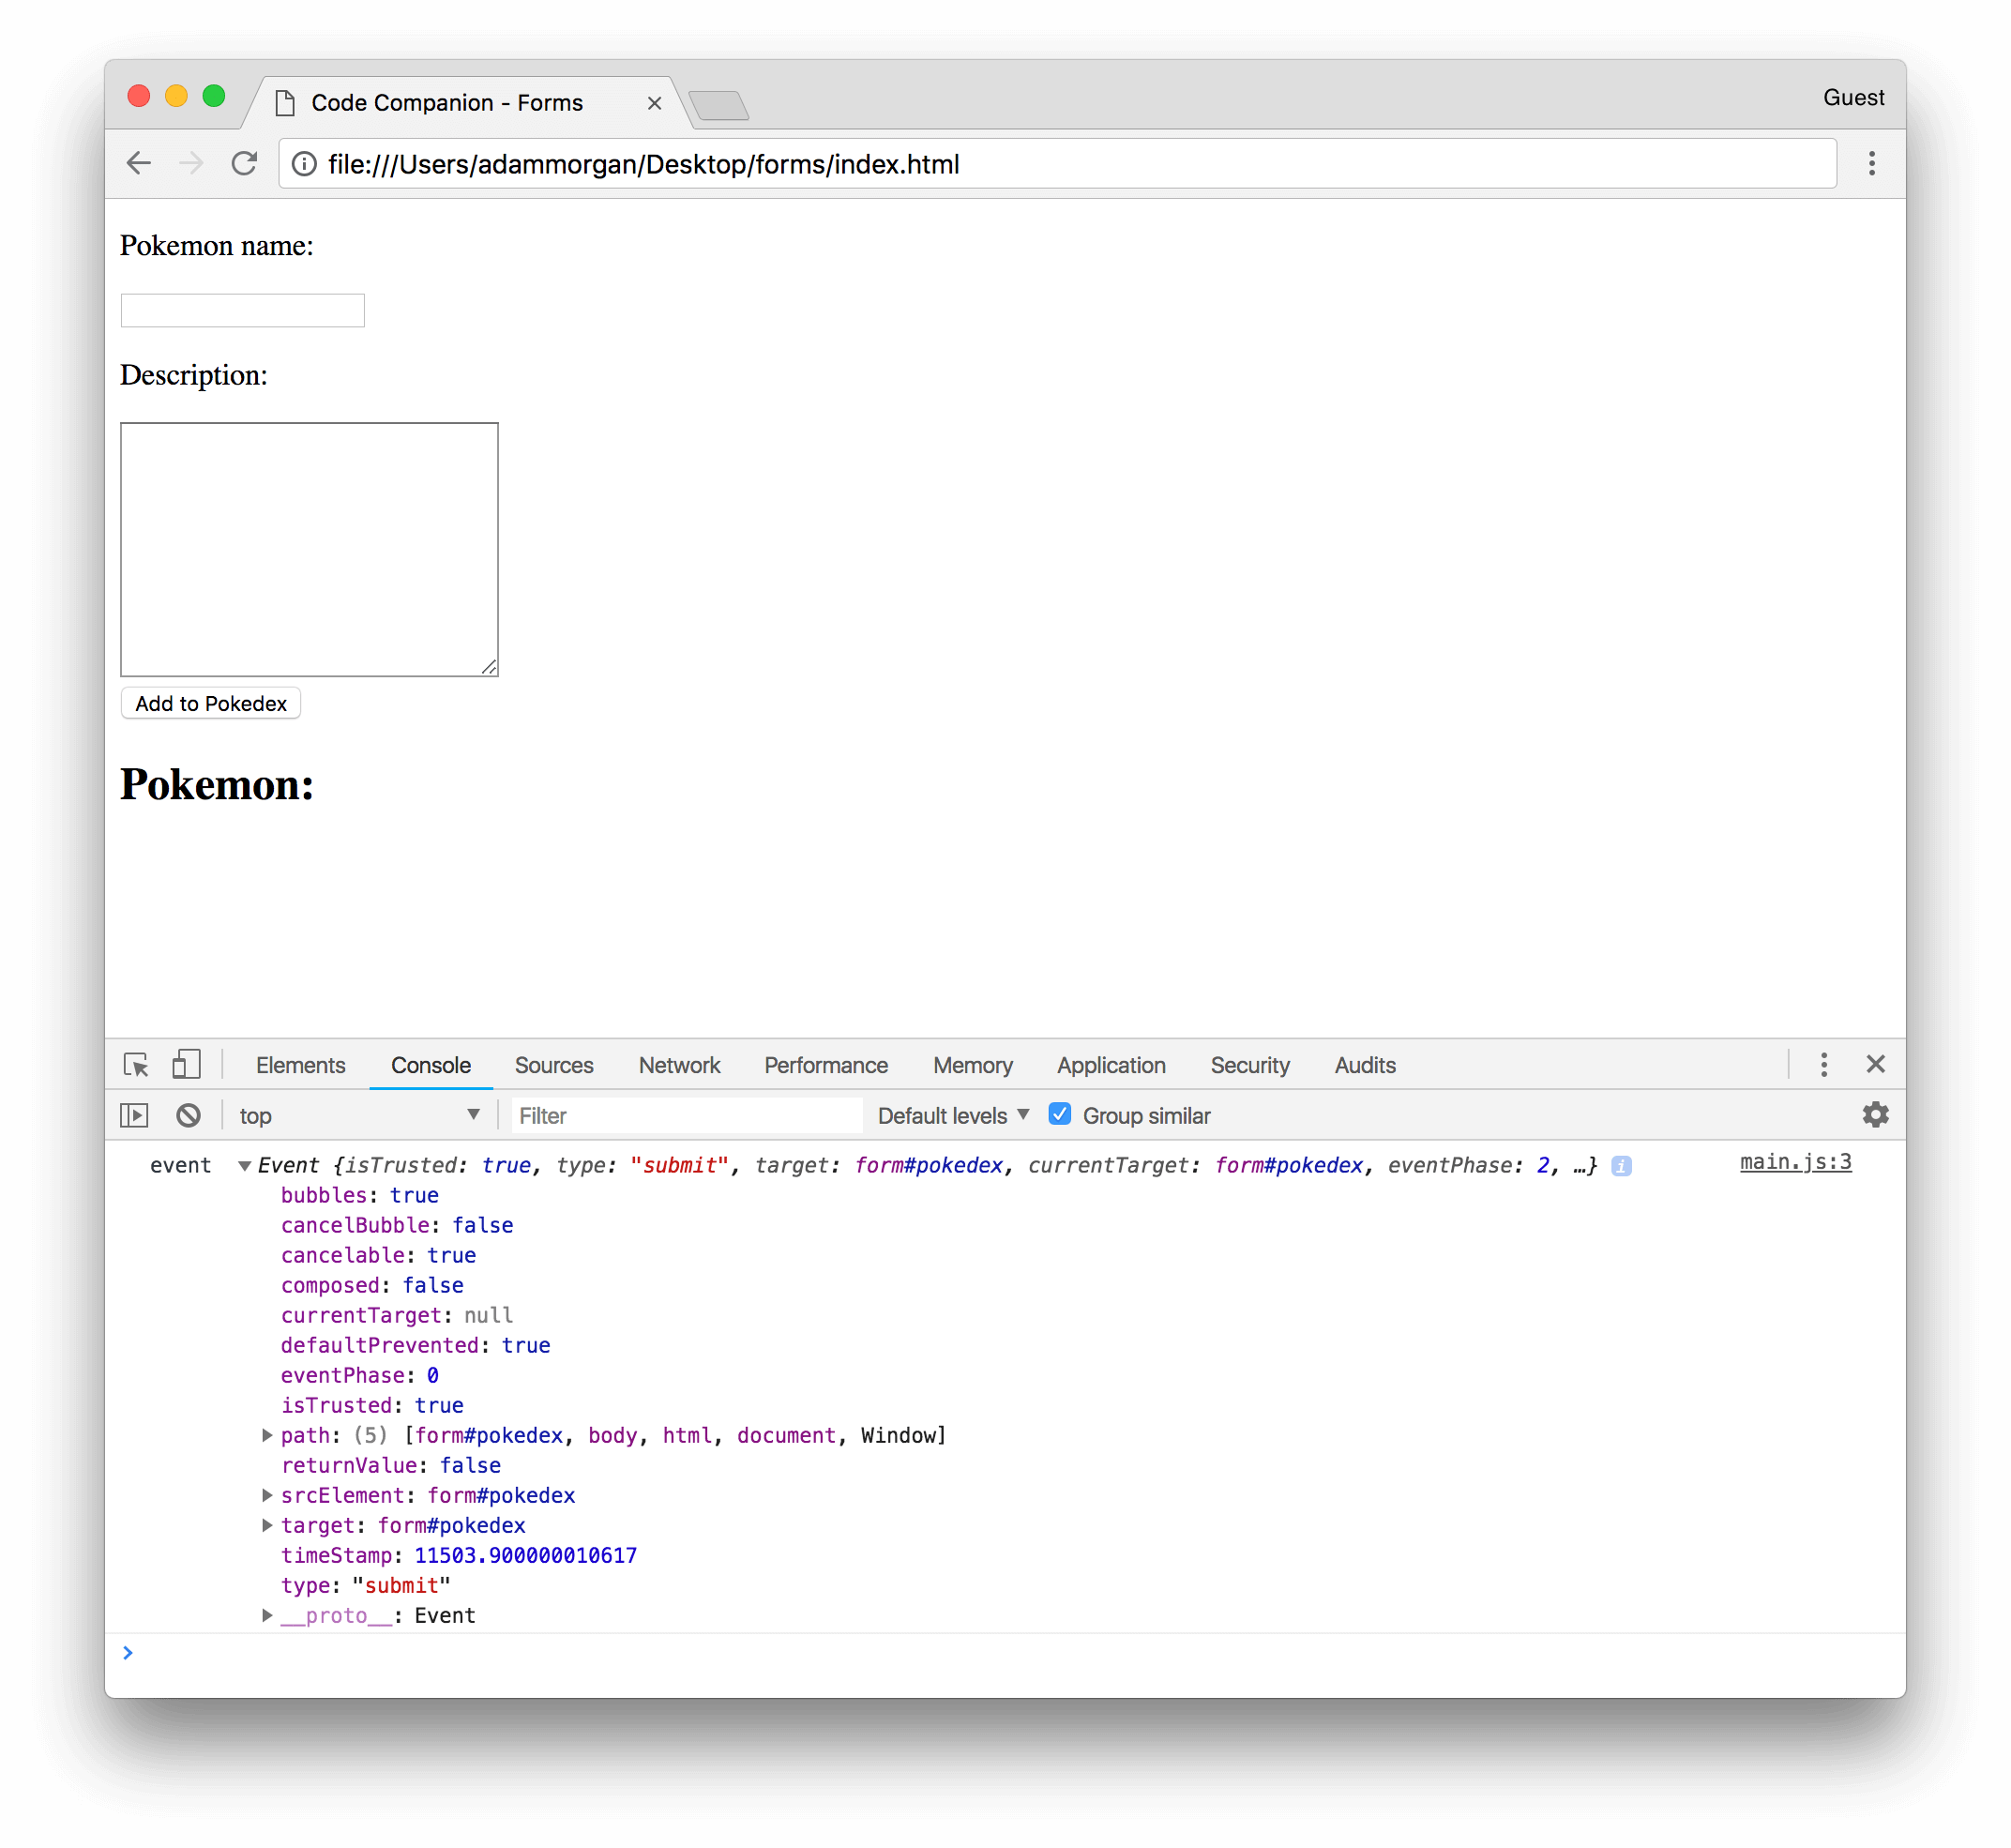Open the Security tab
Image resolution: width=2011 pixels, height=1848 pixels.
pos(1249,1065)
